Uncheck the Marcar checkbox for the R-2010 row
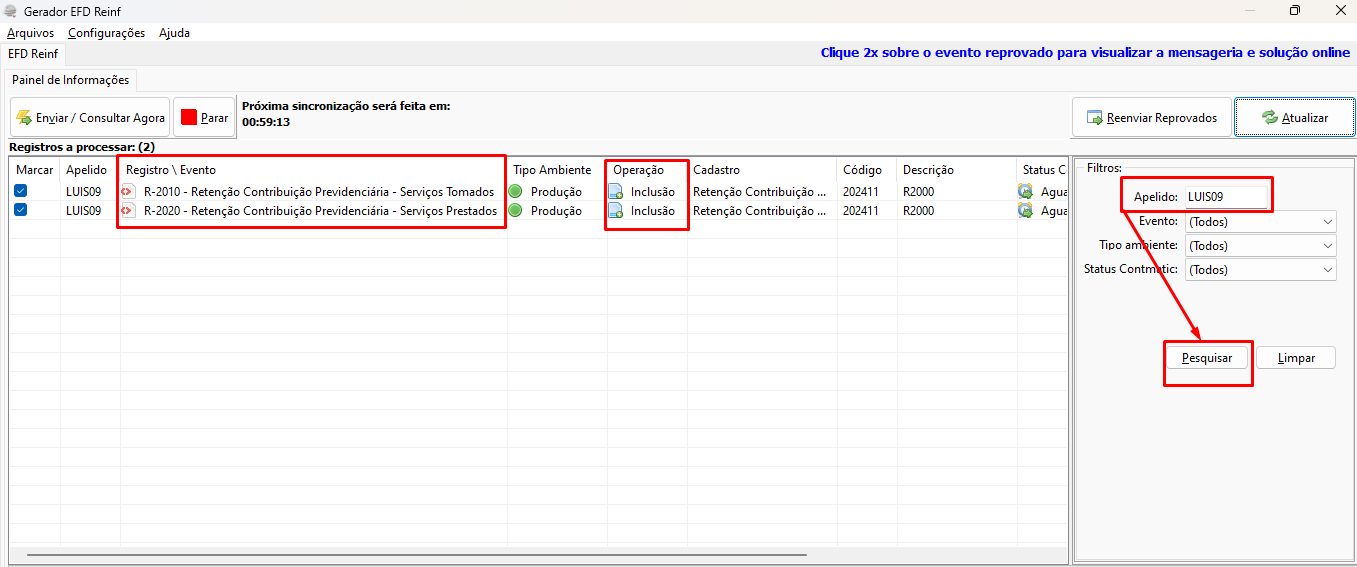The width and height of the screenshot is (1357, 567). tap(21, 191)
